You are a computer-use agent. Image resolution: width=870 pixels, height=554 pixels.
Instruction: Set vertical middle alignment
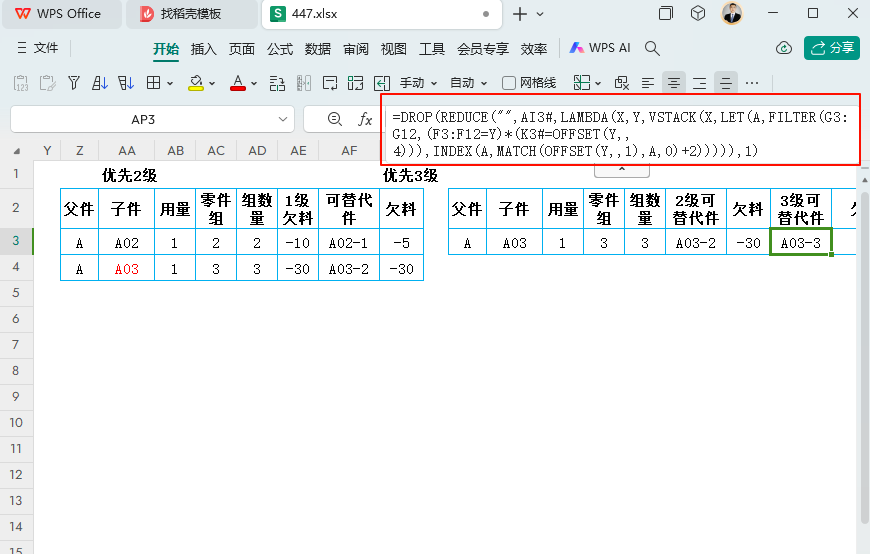(726, 83)
